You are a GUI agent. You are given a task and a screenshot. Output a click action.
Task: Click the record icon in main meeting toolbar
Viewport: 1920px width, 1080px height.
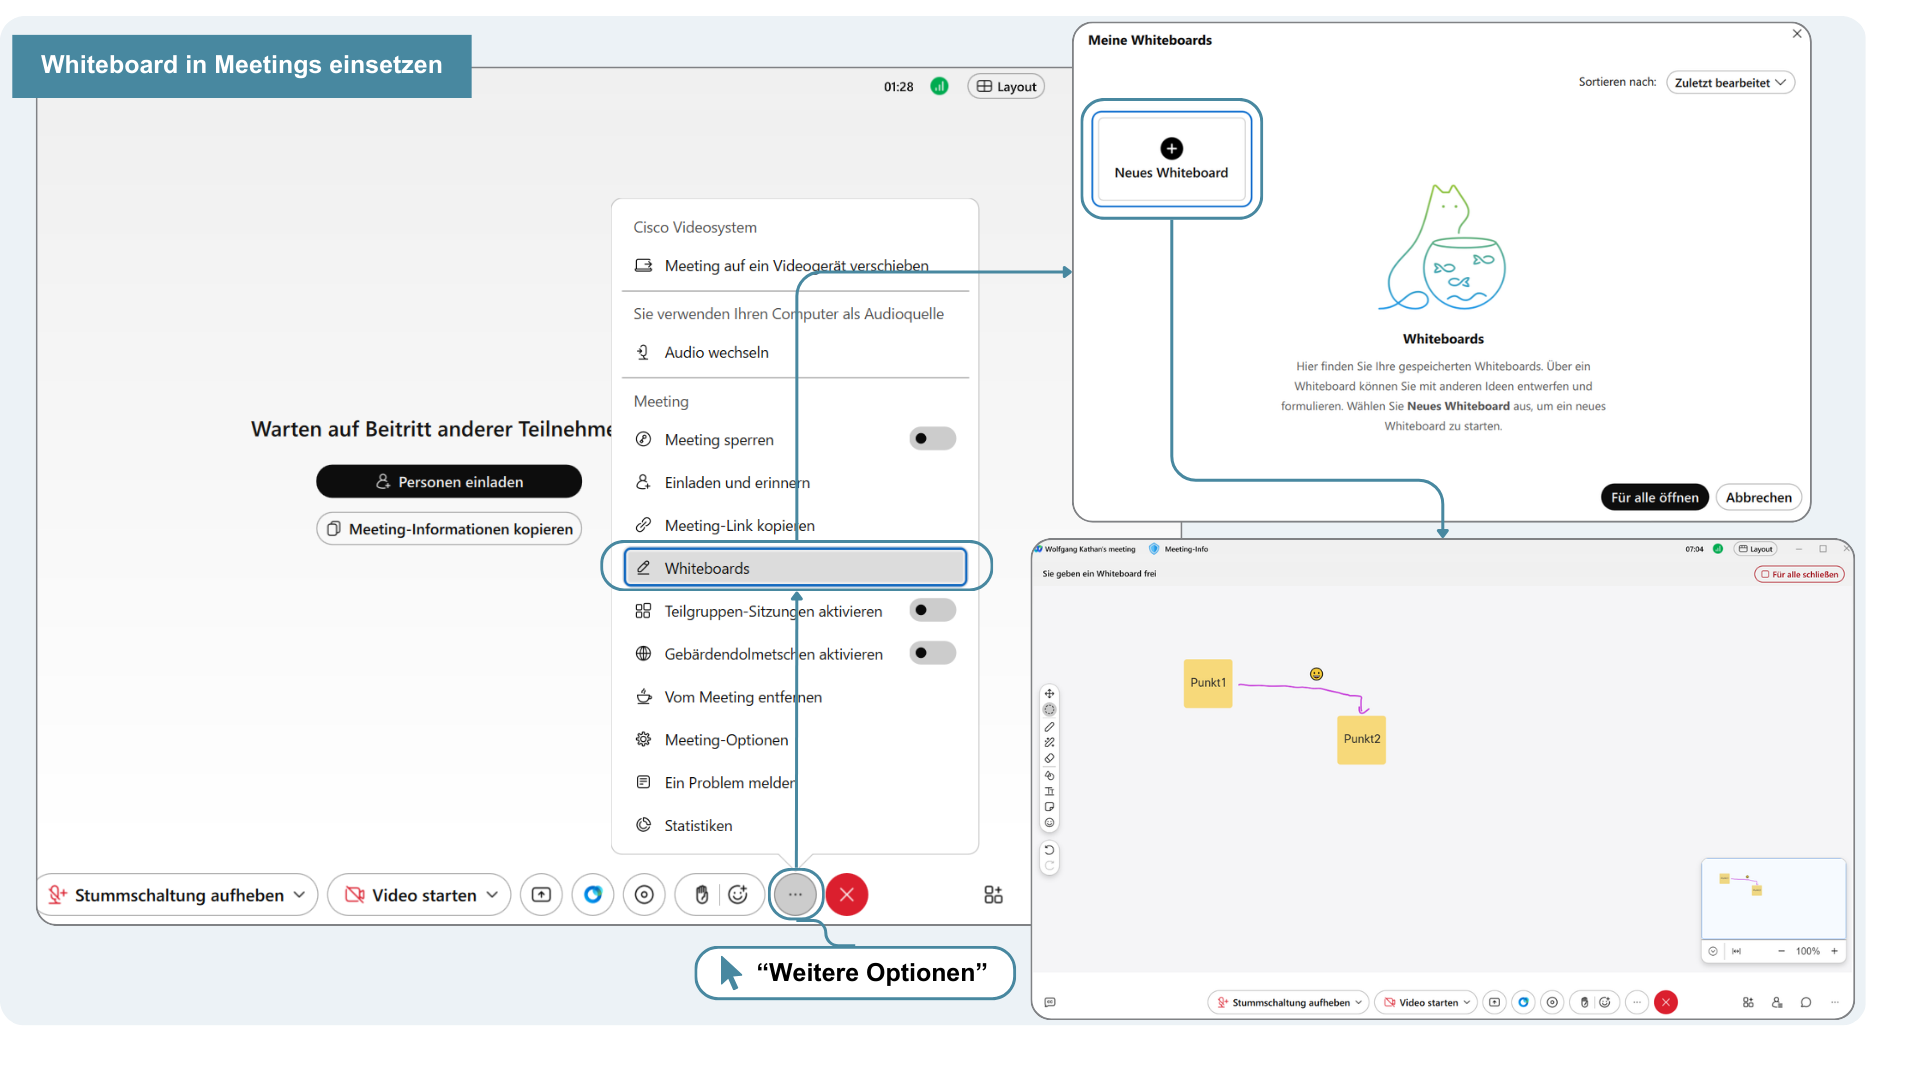coord(644,895)
